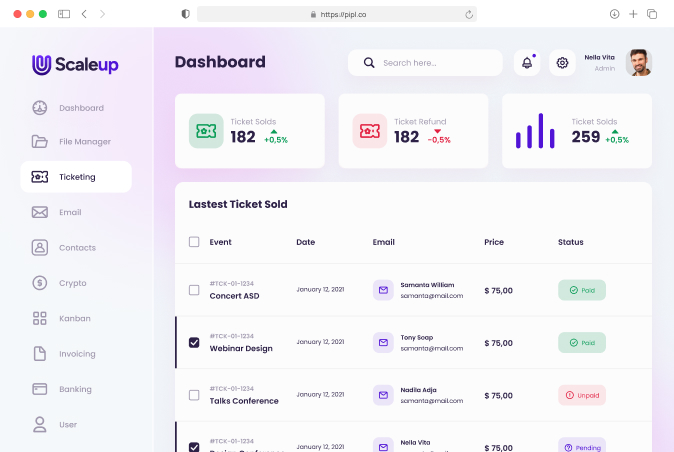Viewport: 674px width, 452px height.
Task: Click the mail icon beside Samanta William
Action: 383,290
